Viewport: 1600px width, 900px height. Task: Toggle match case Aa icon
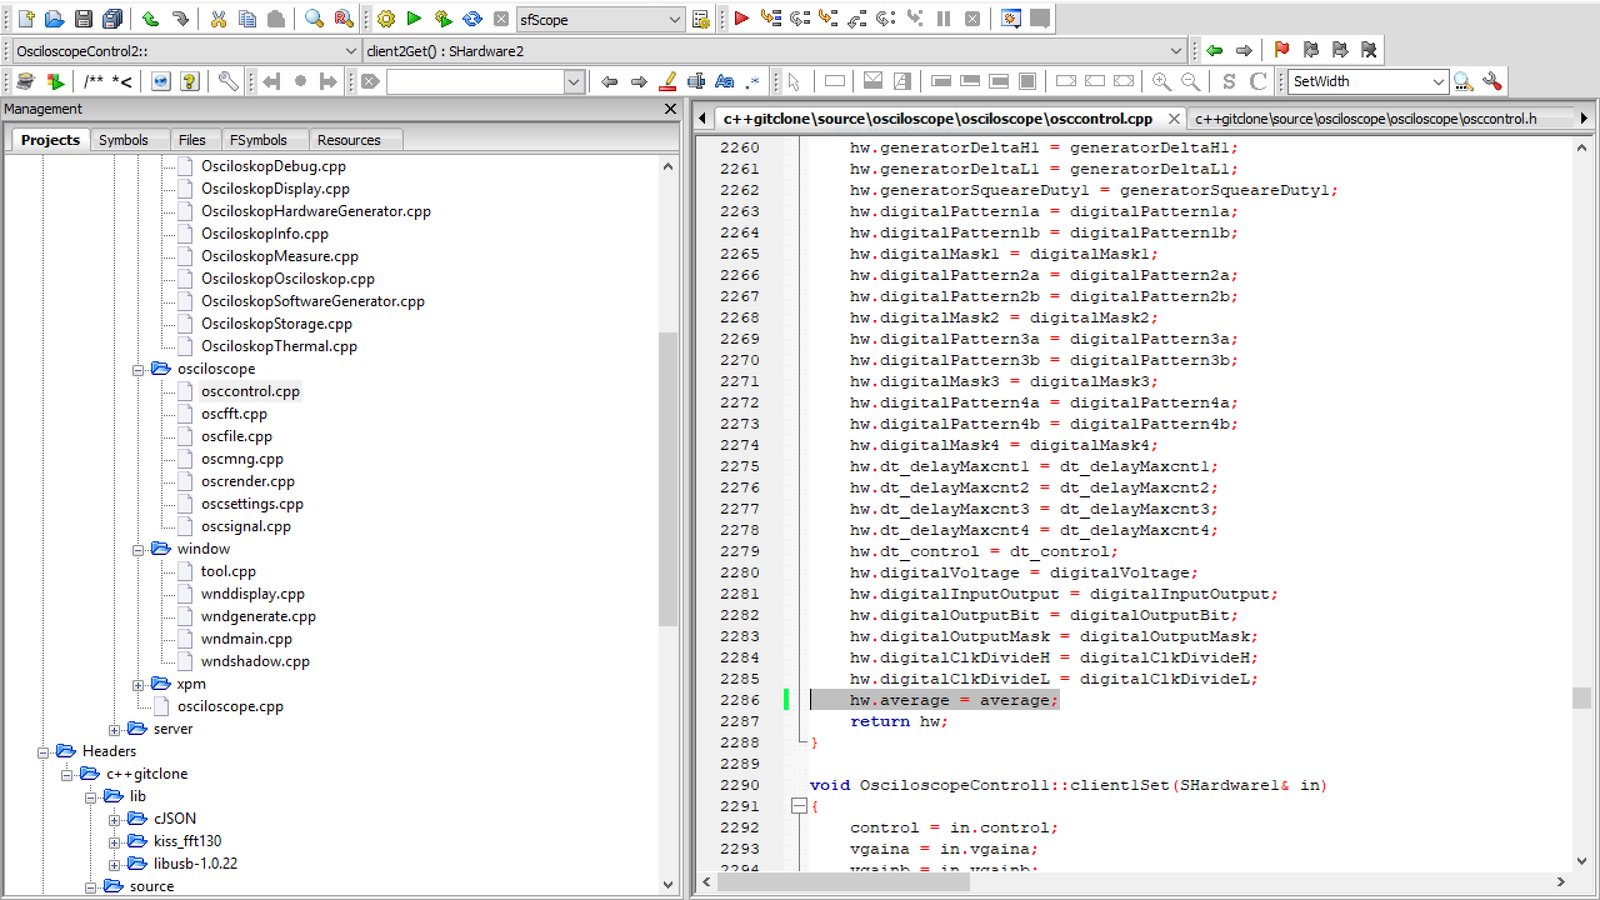(x=725, y=81)
